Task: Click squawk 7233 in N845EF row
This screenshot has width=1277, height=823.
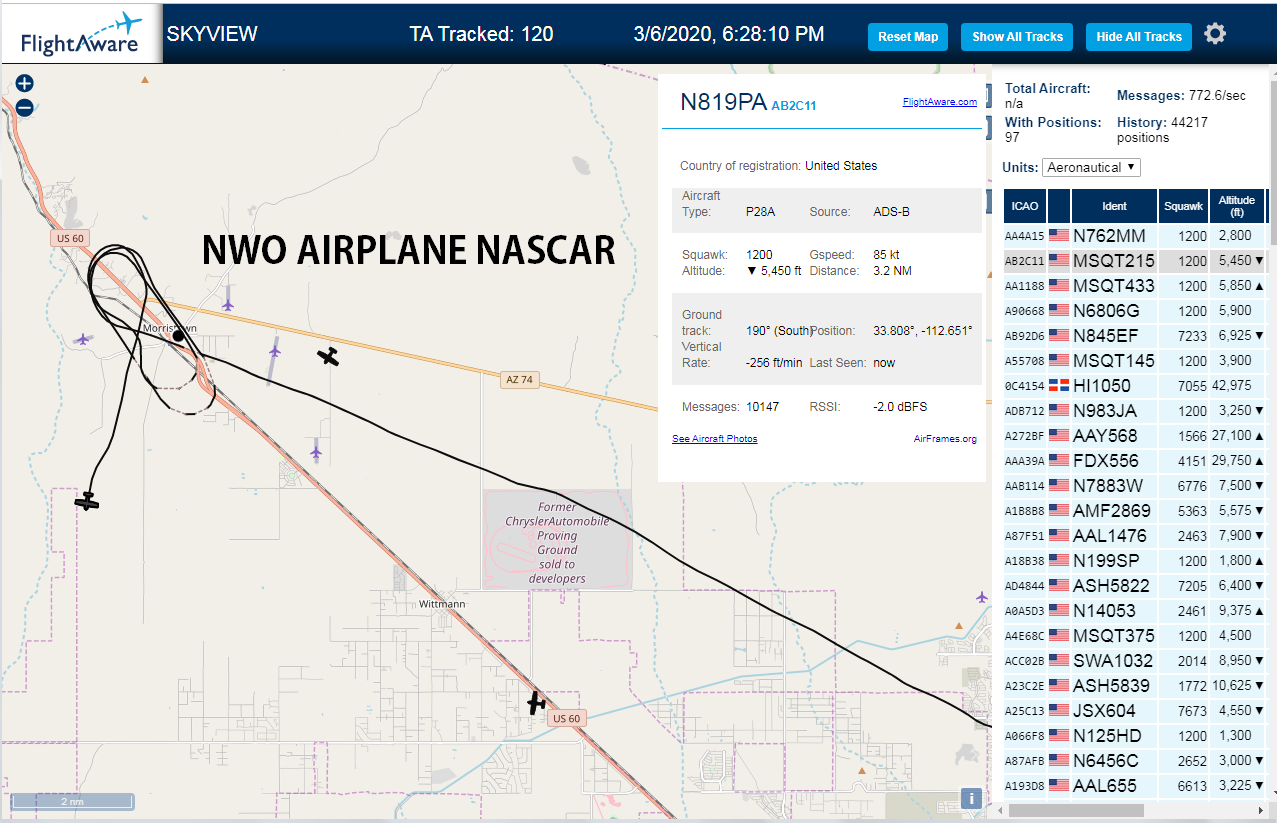Action: (1193, 336)
